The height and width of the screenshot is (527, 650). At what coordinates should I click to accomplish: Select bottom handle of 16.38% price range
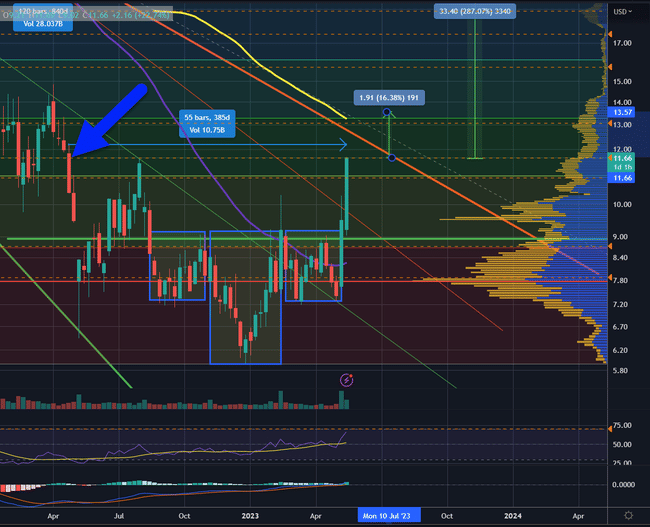pos(390,158)
